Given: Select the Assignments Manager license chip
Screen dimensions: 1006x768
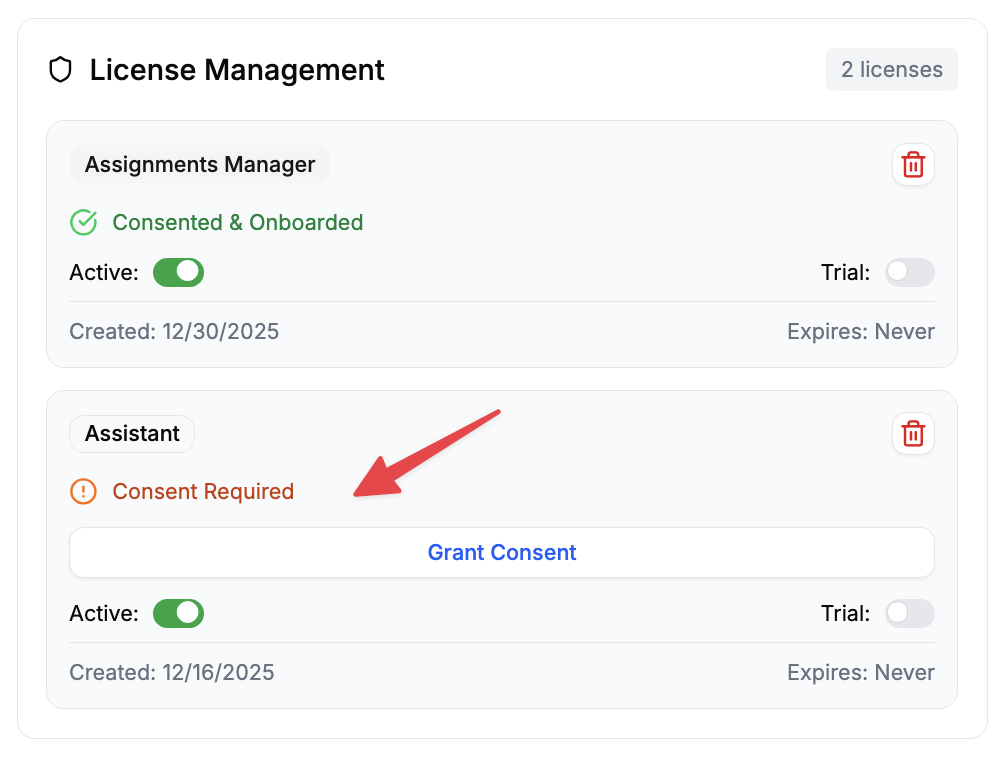Looking at the screenshot, I should click(x=199, y=164).
